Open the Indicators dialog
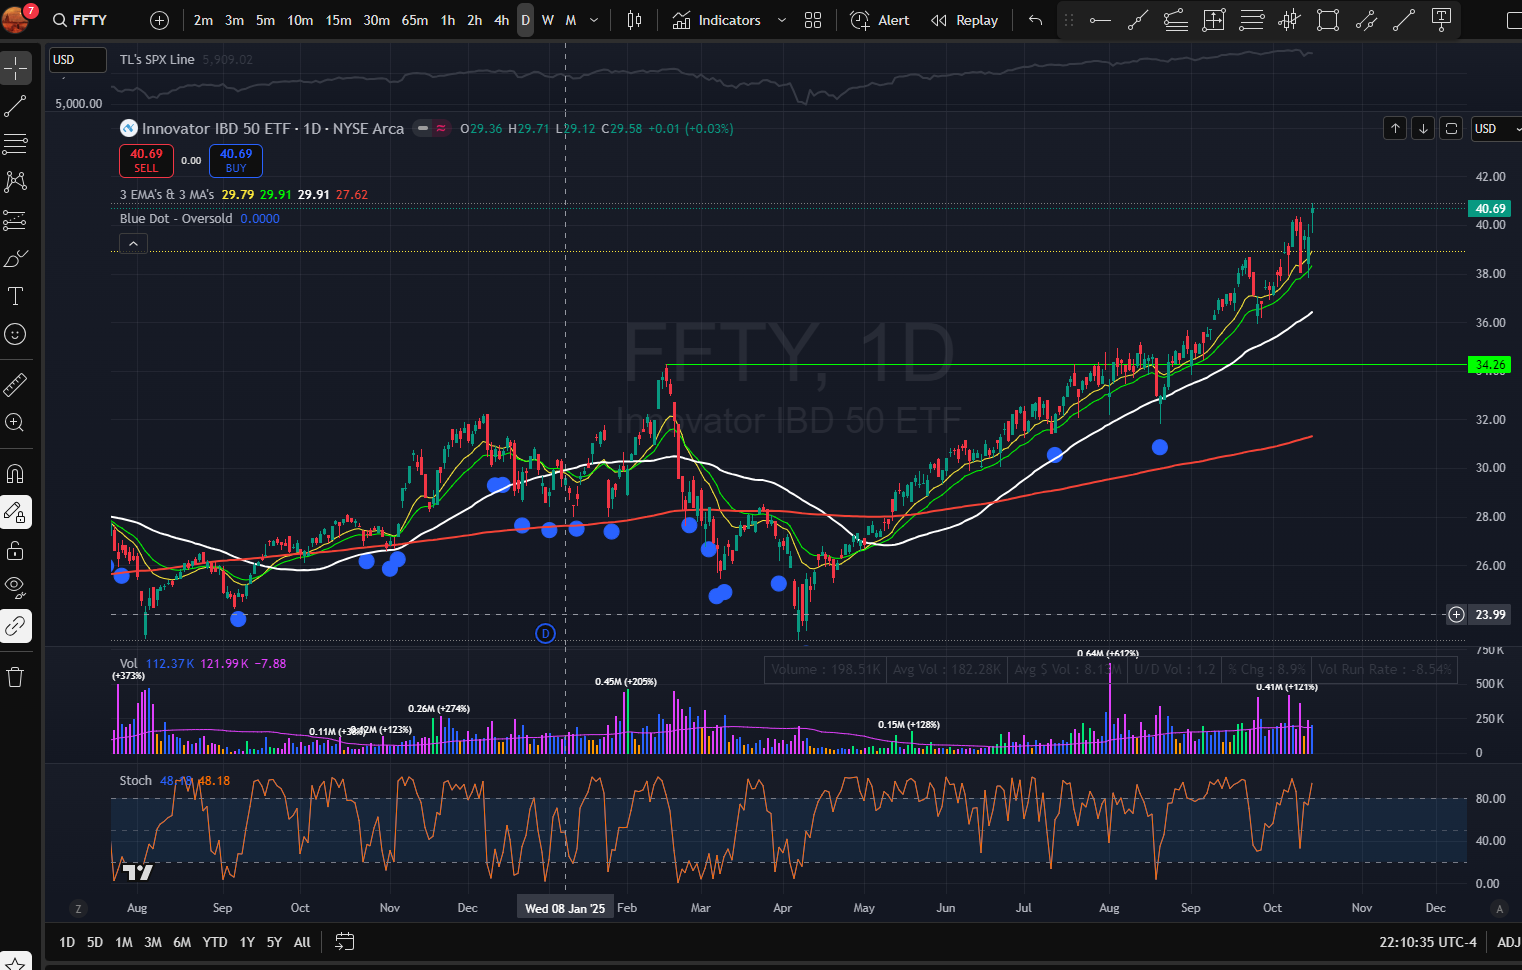This screenshot has height=970, width=1522. (717, 20)
